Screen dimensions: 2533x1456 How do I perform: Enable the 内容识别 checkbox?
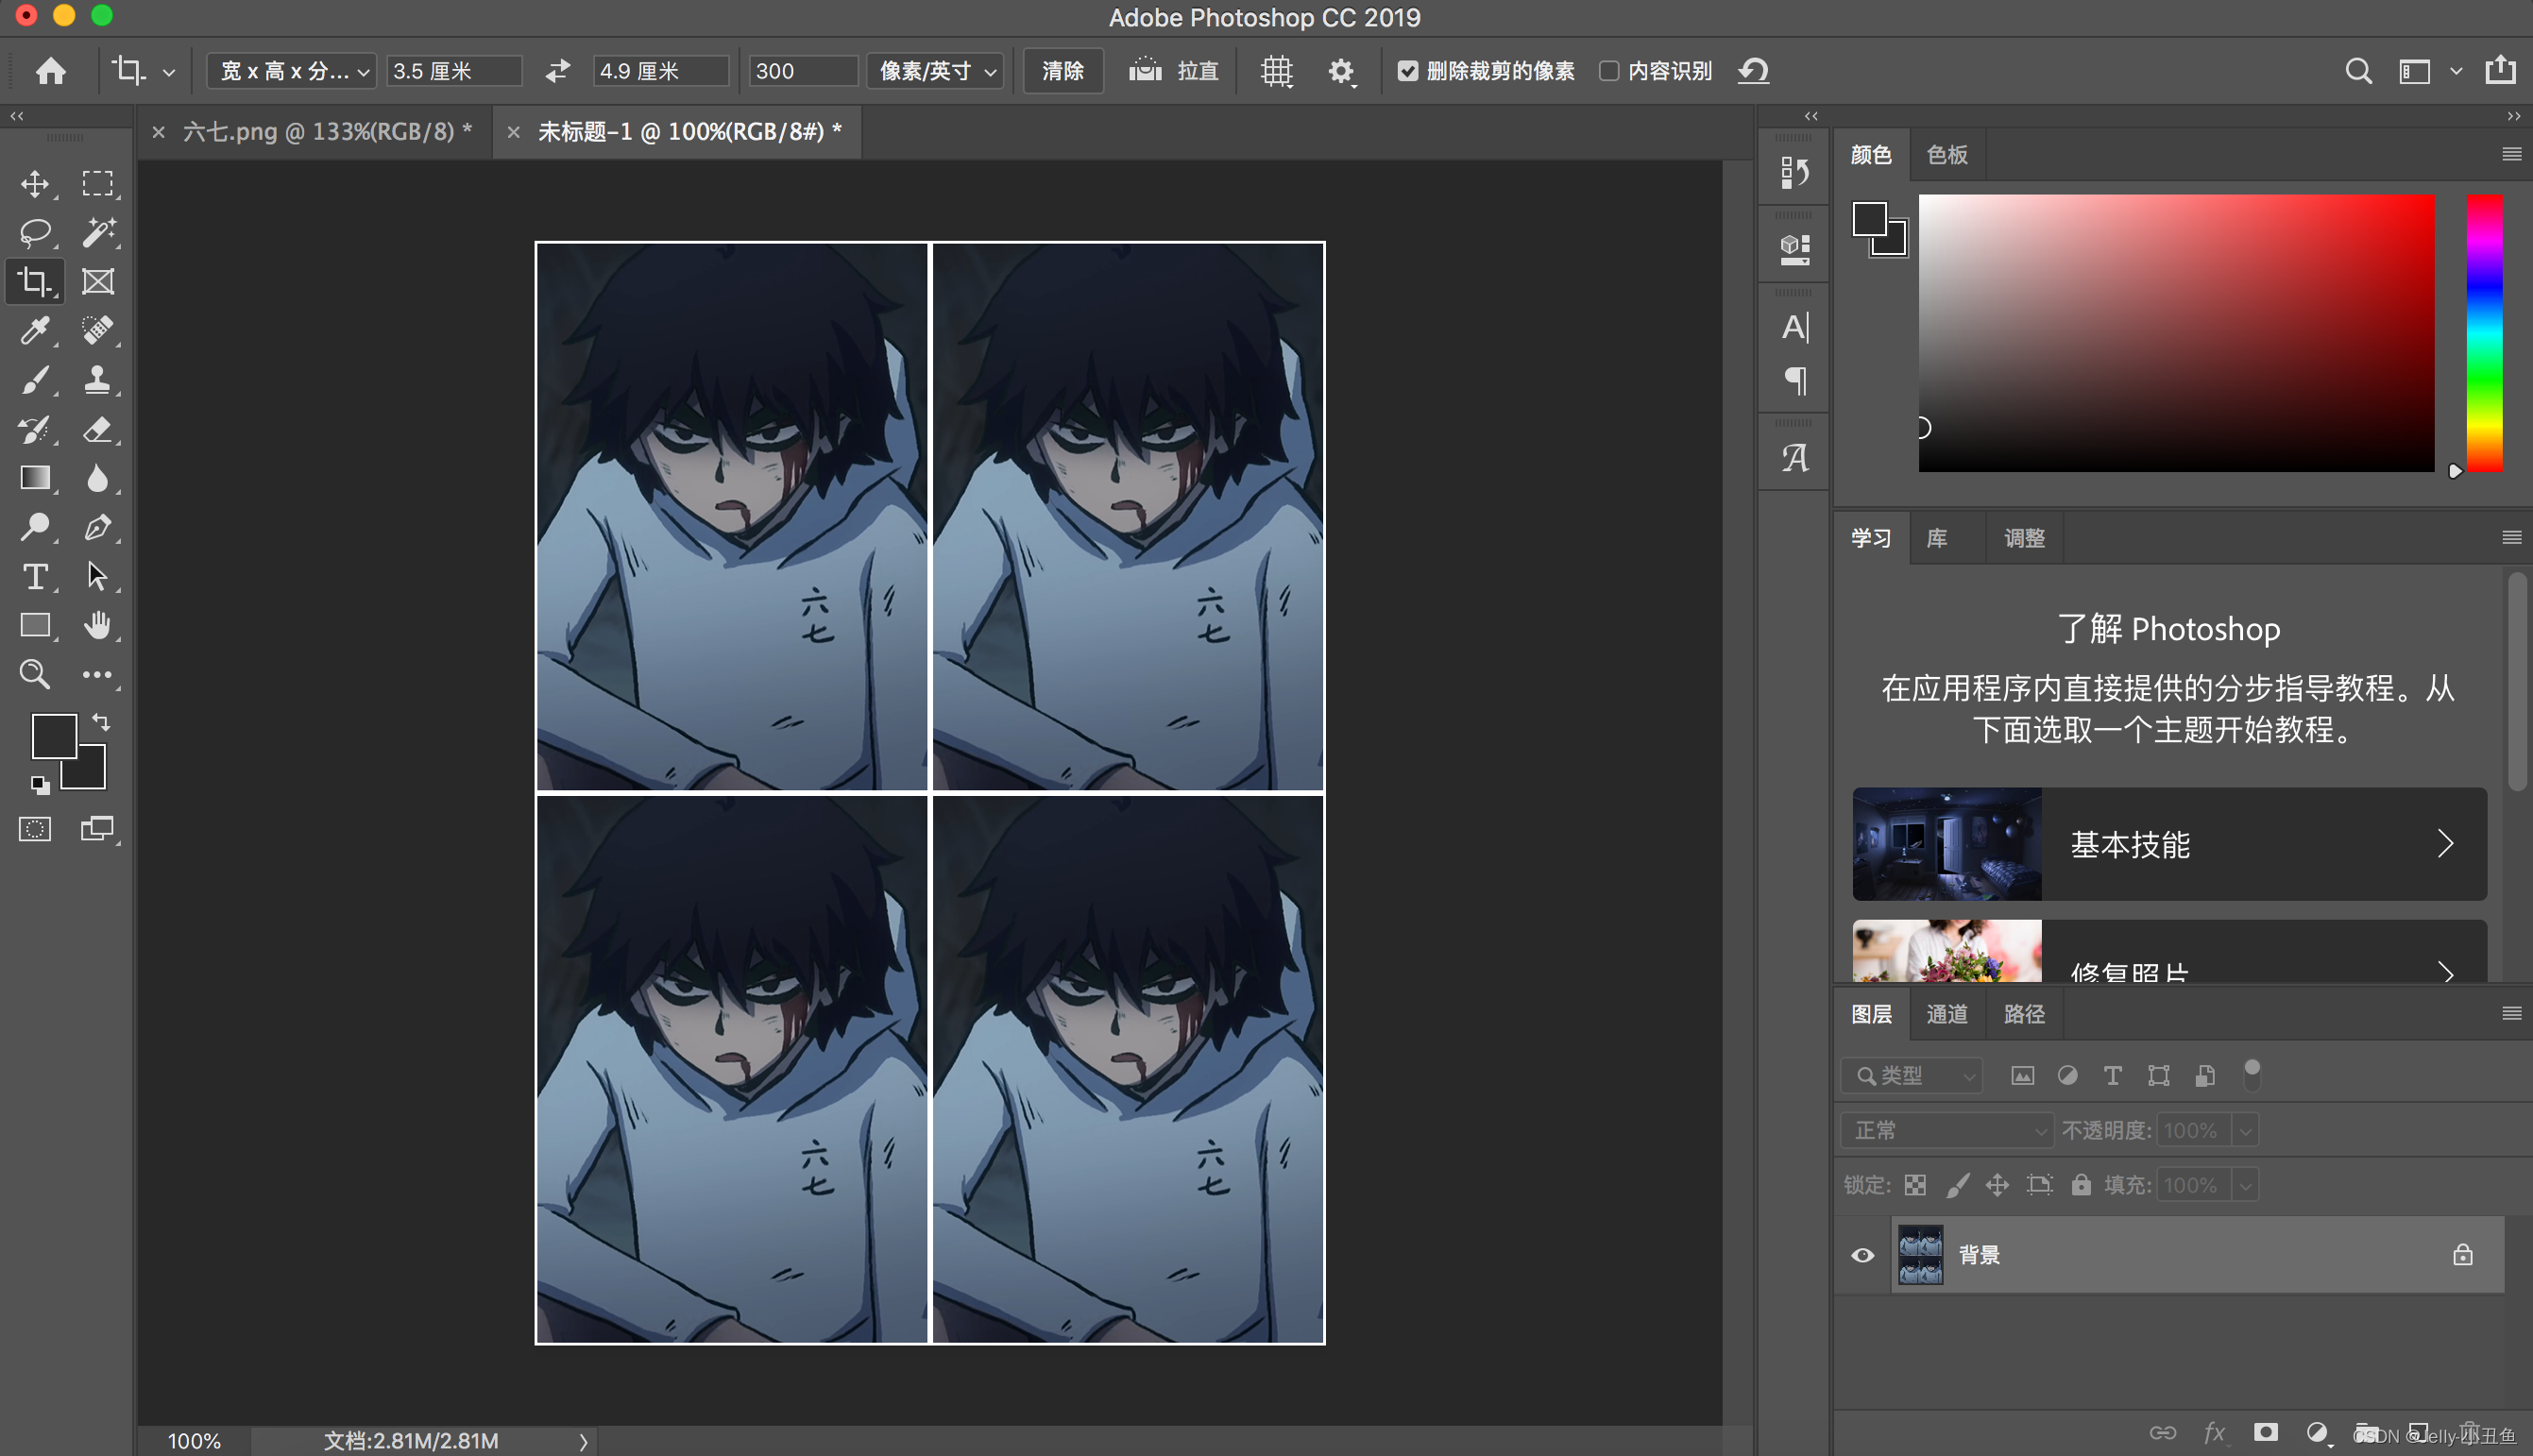(x=1608, y=71)
